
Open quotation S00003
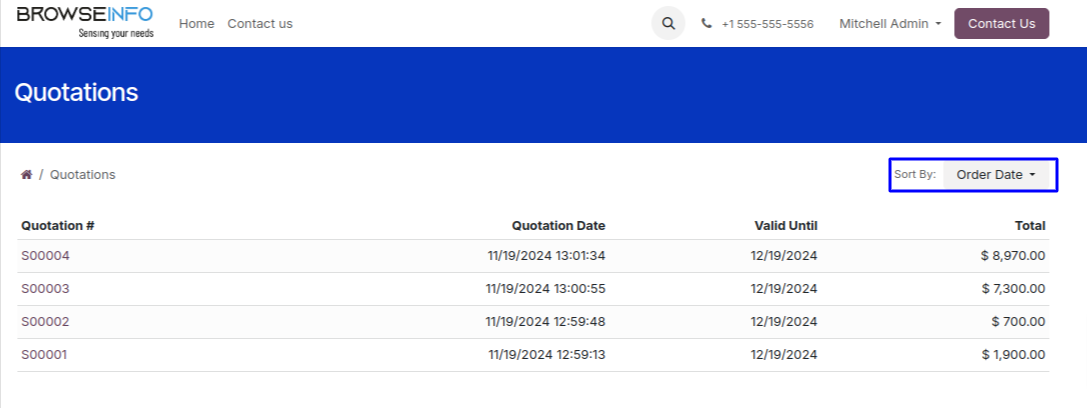pyautogui.click(x=45, y=289)
